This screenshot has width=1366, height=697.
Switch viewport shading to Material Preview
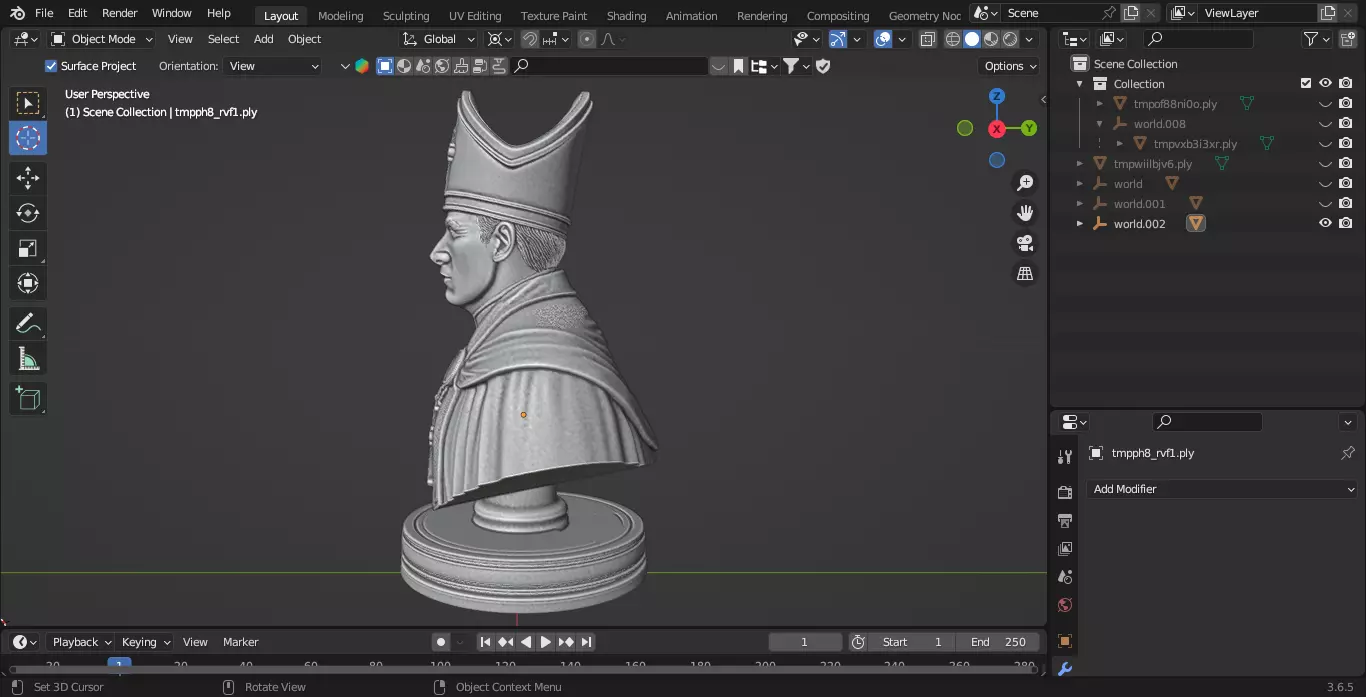(x=991, y=39)
